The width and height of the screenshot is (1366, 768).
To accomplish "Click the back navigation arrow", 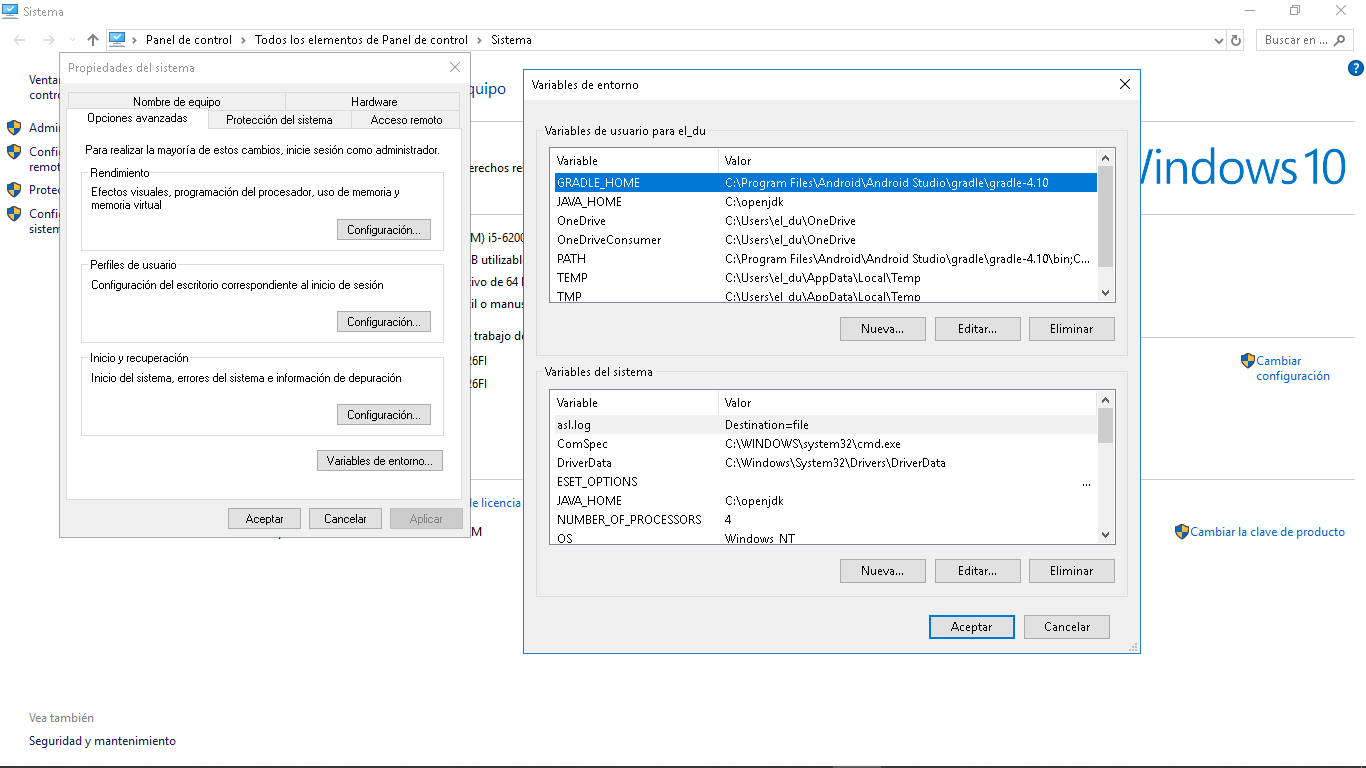I will 18,40.
